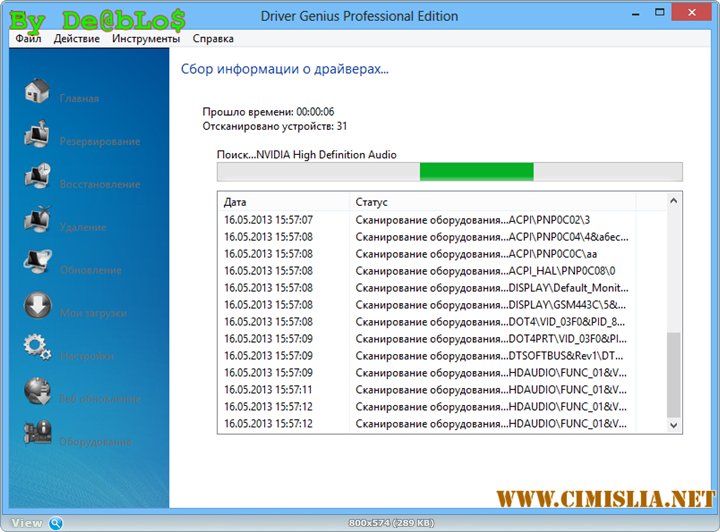Click the log list scrollbar up arrow
Screen dimensions: 720x532
[x=673, y=202]
